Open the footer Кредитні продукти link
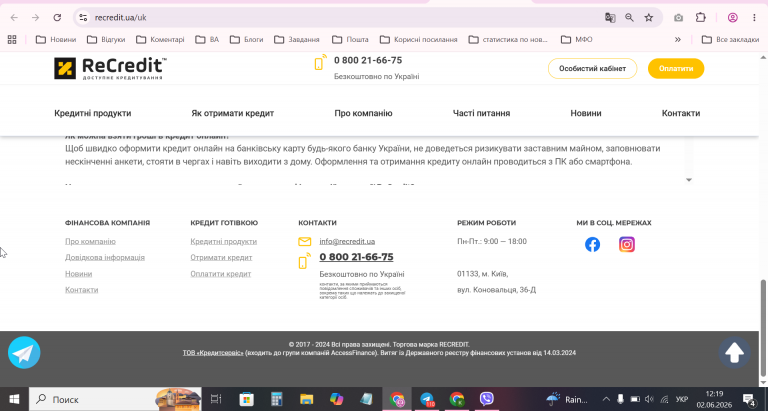The image size is (768, 411). click(x=223, y=242)
